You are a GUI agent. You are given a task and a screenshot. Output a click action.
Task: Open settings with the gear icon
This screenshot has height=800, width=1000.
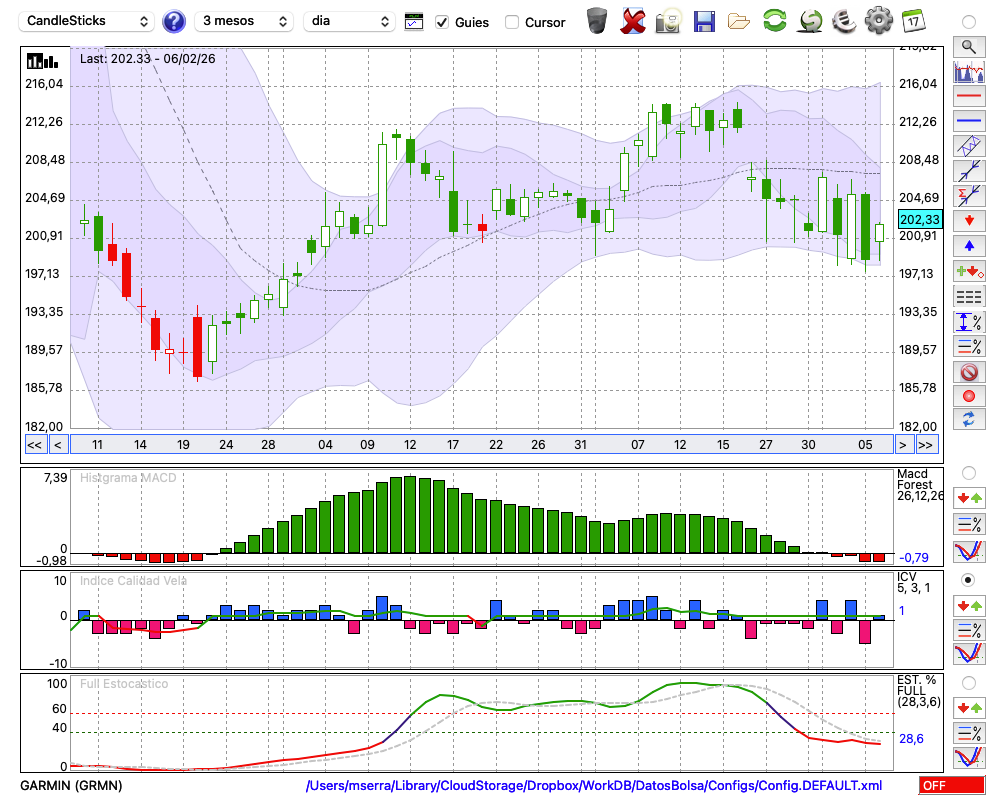coord(878,21)
